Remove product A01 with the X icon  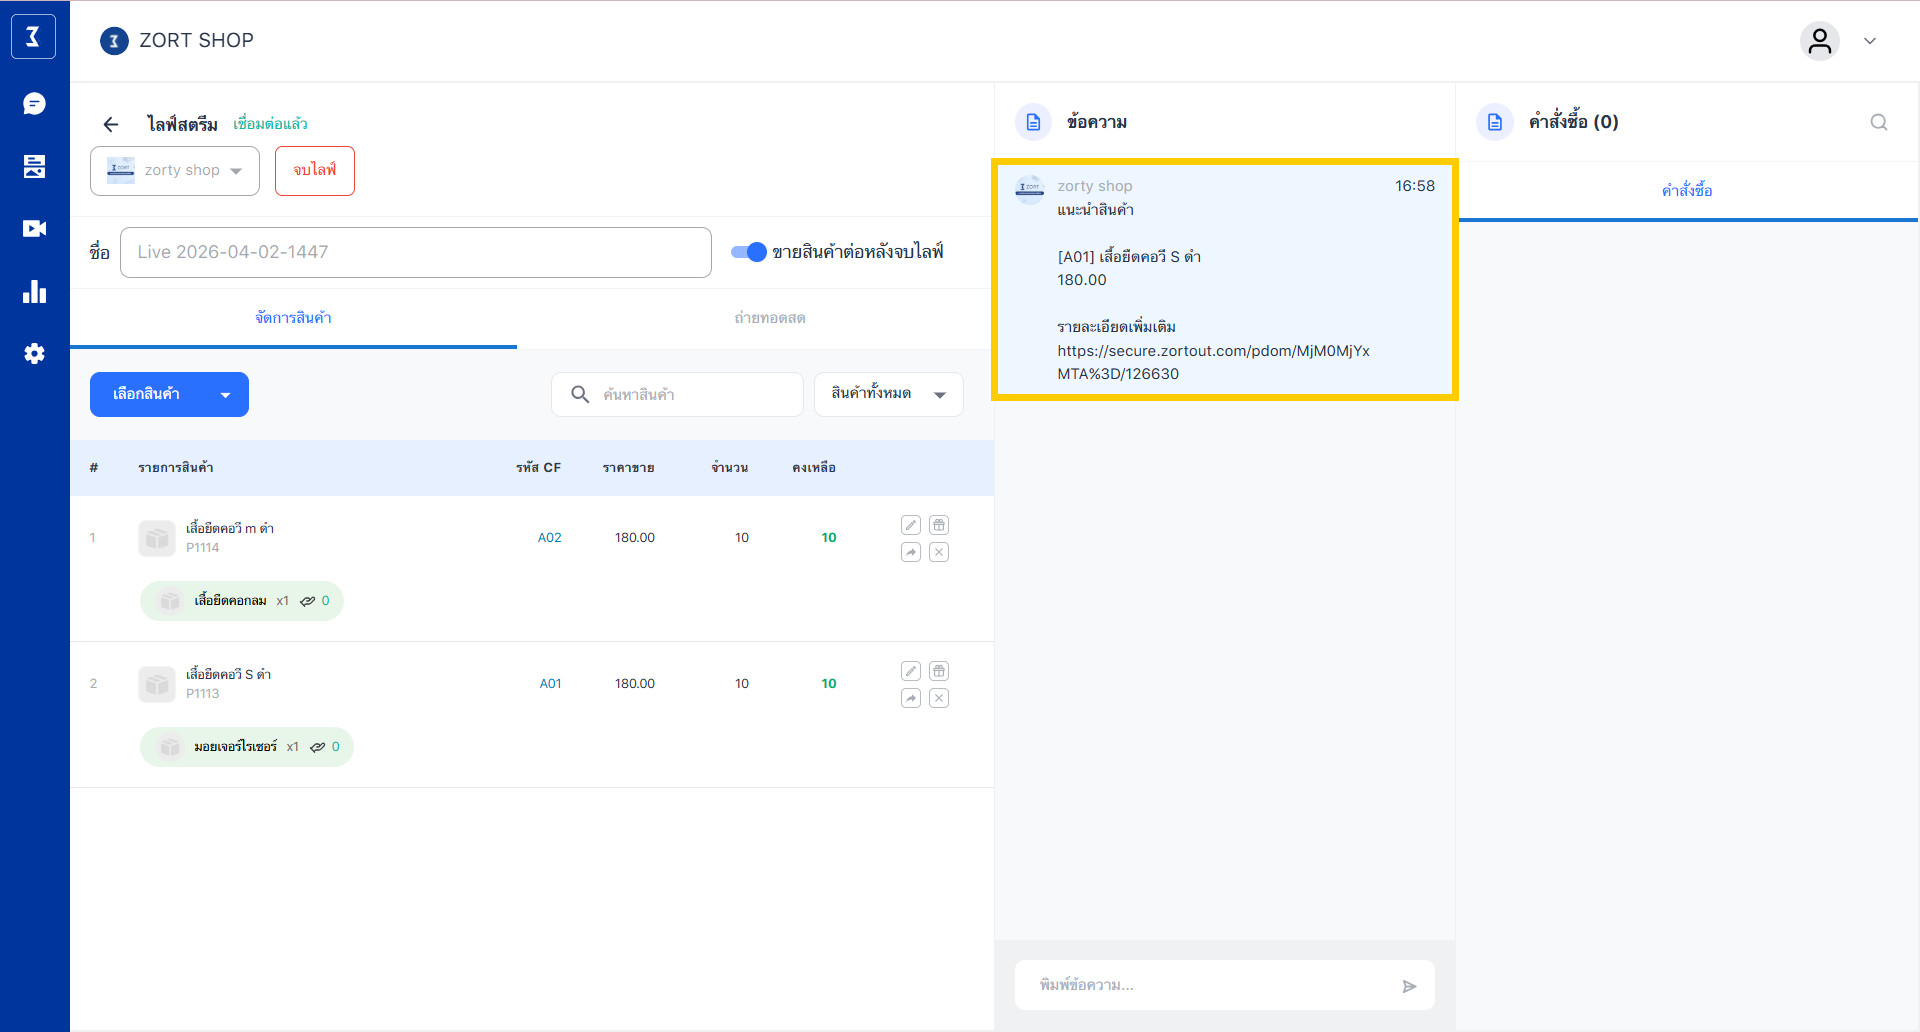[939, 698]
